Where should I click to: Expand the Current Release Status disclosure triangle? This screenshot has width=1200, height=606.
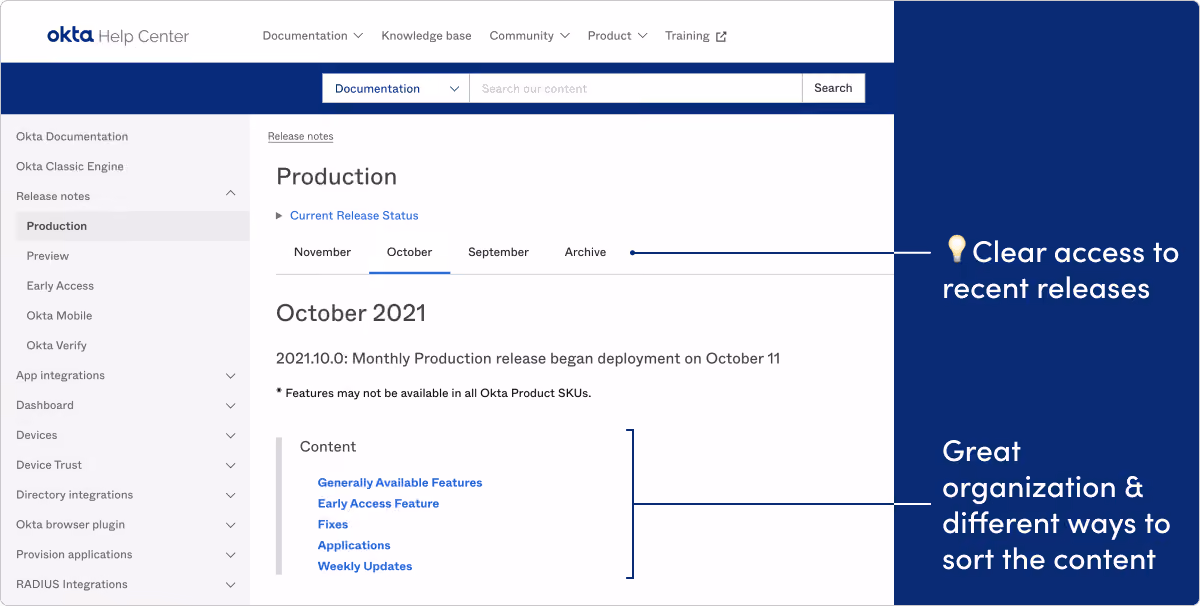point(279,216)
